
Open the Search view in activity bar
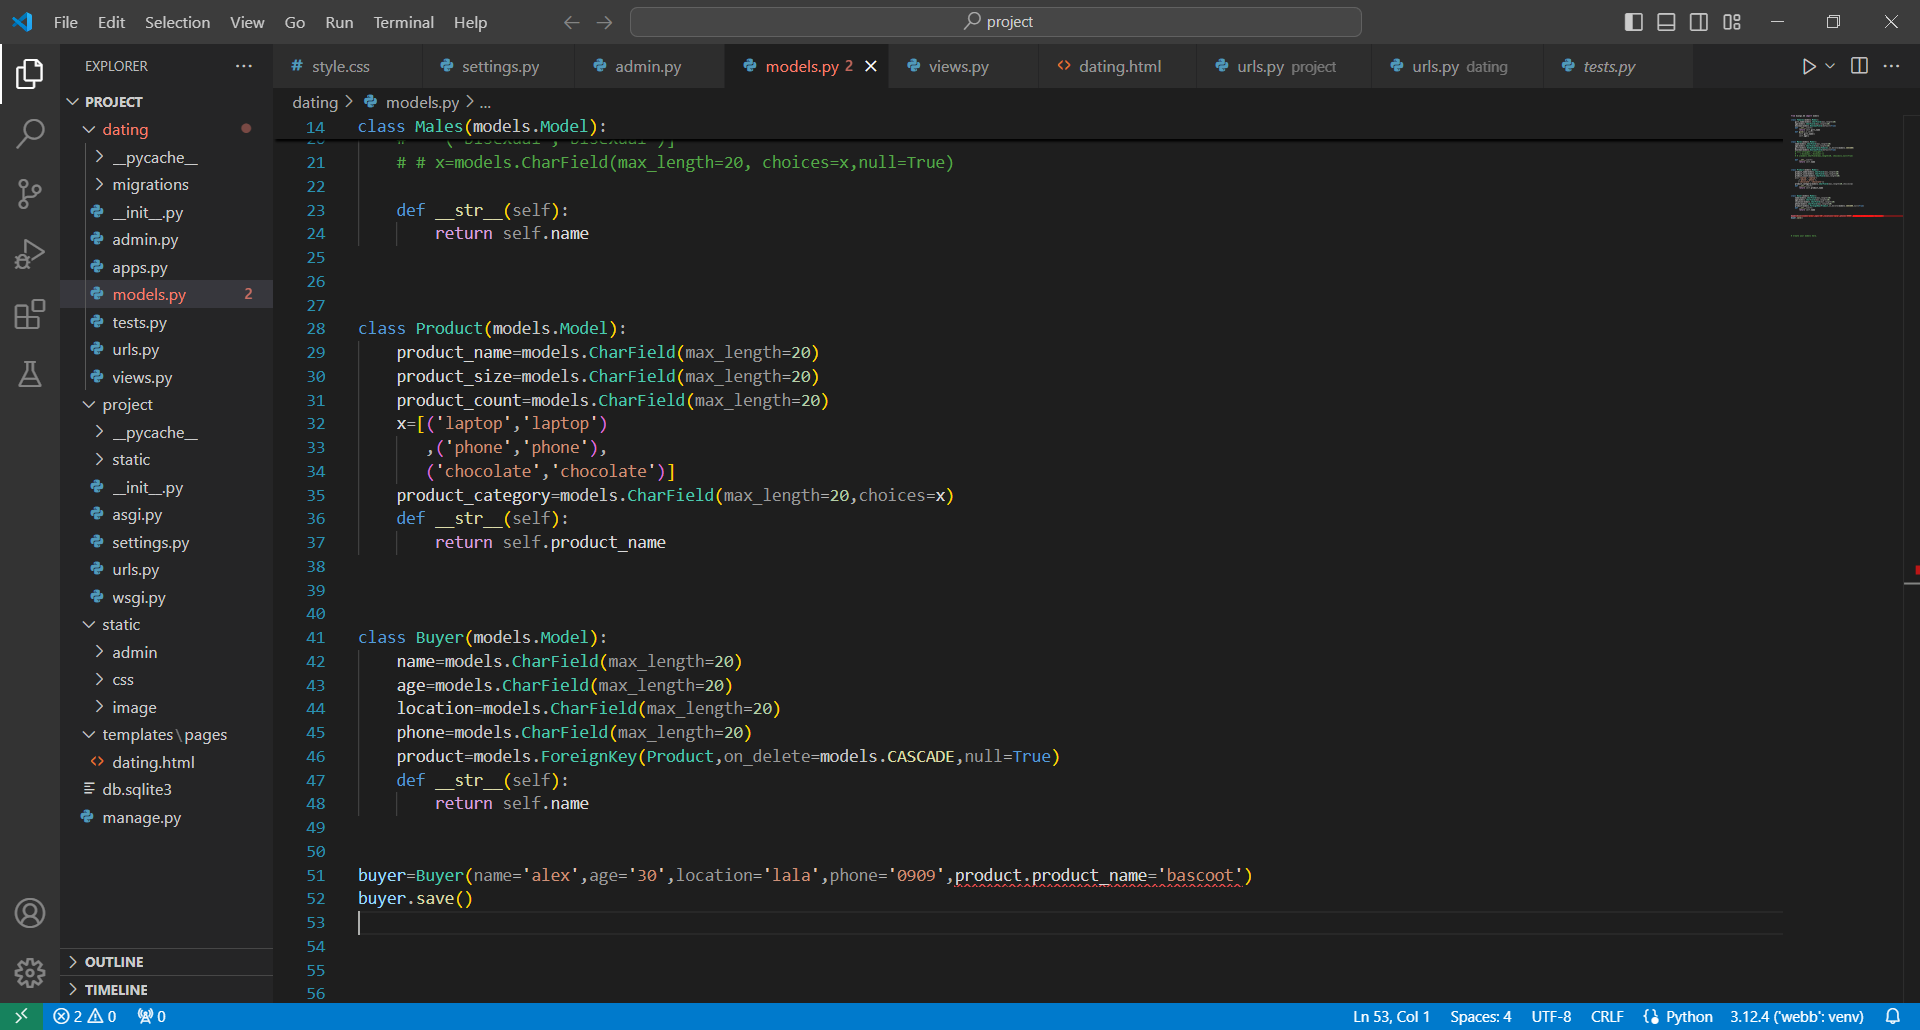pos(30,133)
